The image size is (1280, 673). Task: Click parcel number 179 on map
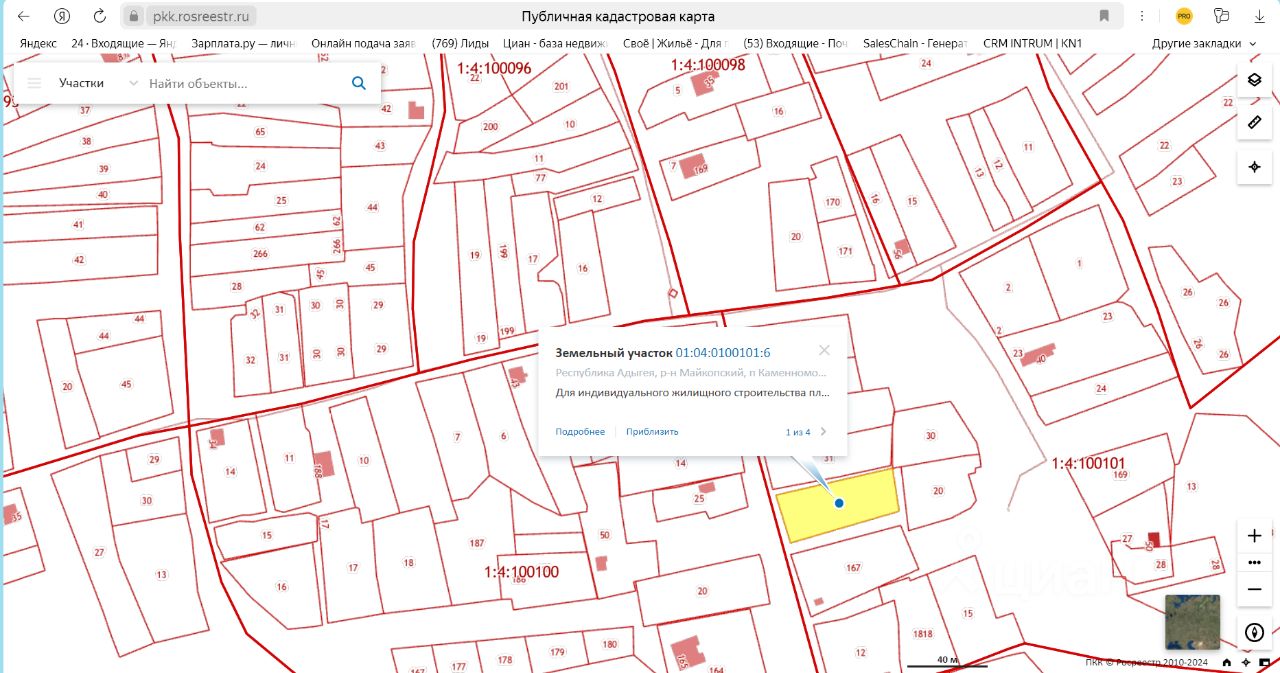(x=558, y=652)
